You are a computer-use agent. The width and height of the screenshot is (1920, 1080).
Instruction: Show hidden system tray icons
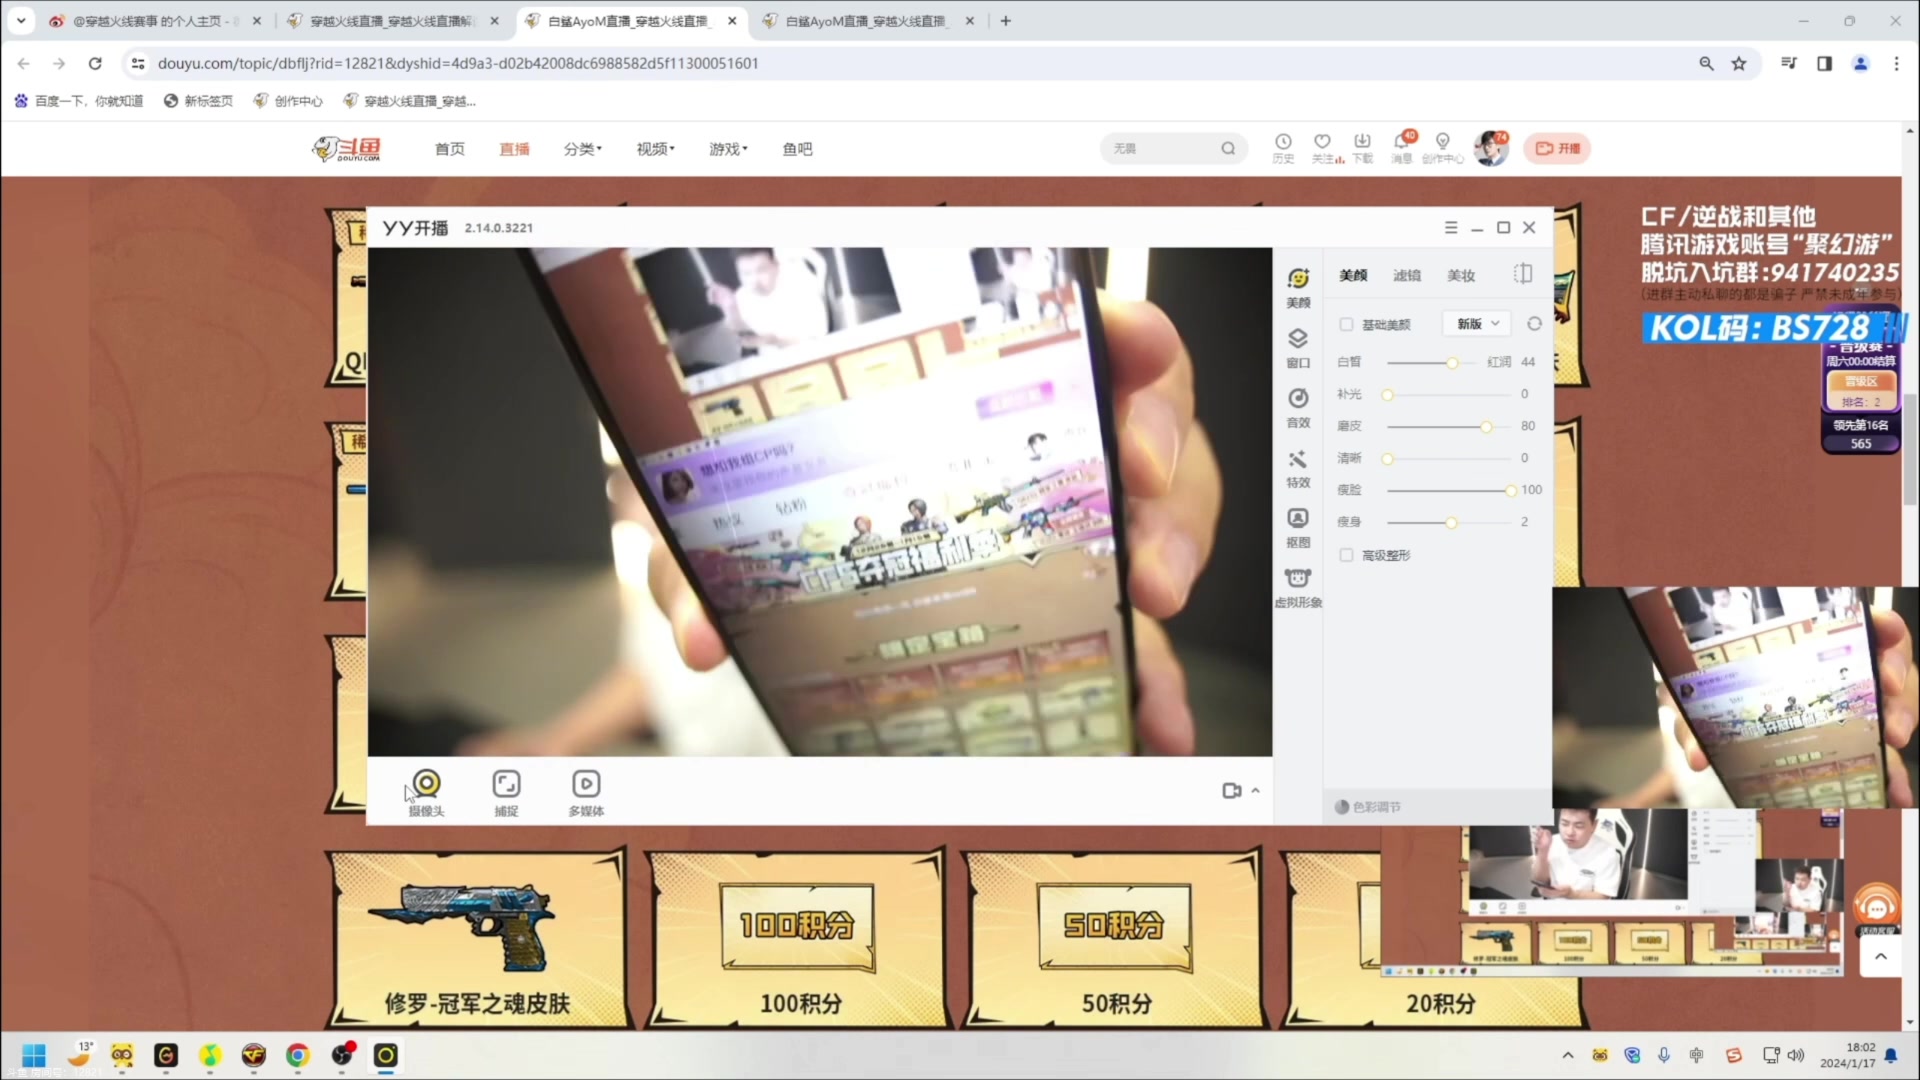click(x=1568, y=1055)
